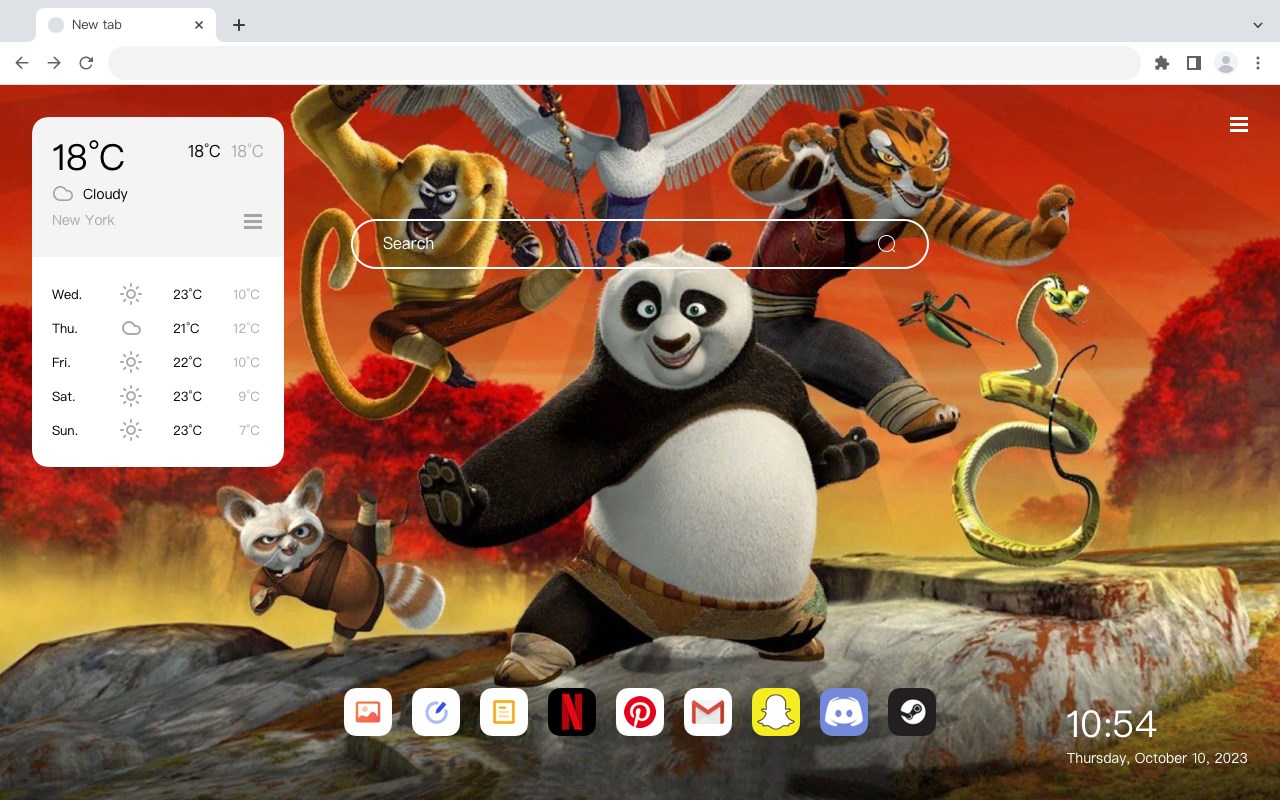Image resolution: width=1280 pixels, height=800 pixels.
Task: Toggle the browser side panel
Action: coord(1193,63)
